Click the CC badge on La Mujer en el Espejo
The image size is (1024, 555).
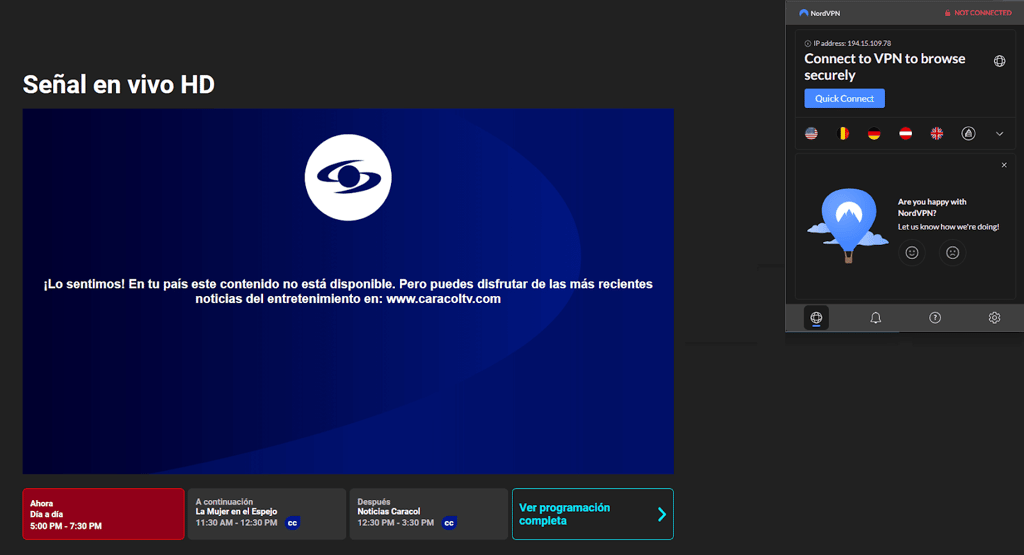coord(293,523)
